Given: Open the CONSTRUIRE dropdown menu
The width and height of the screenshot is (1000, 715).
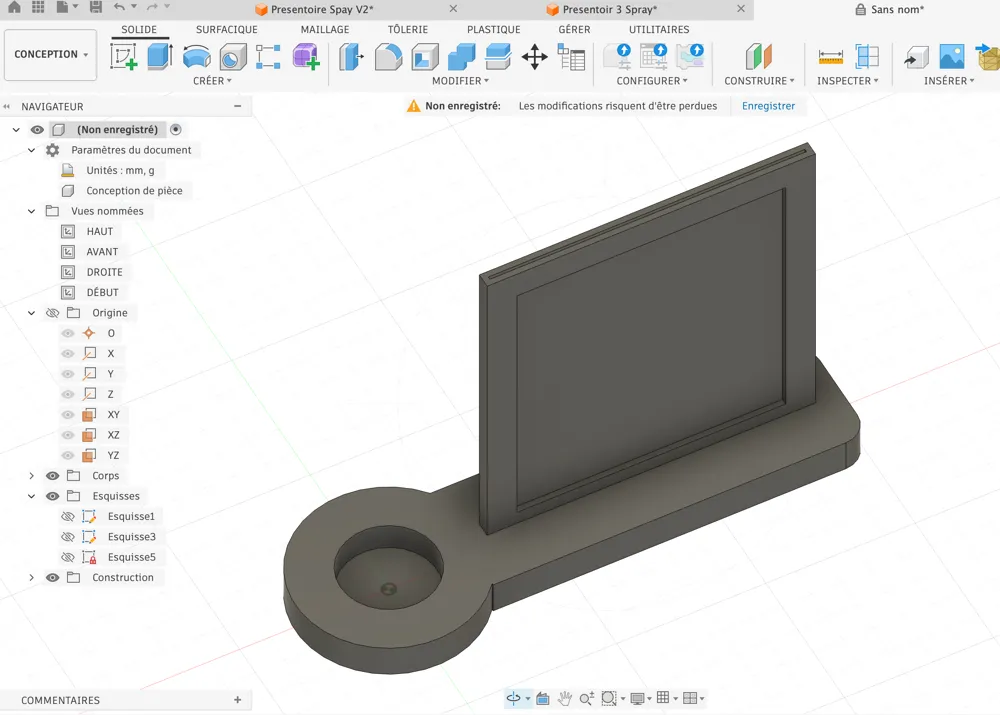Looking at the screenshot, I should pos(759,81).
